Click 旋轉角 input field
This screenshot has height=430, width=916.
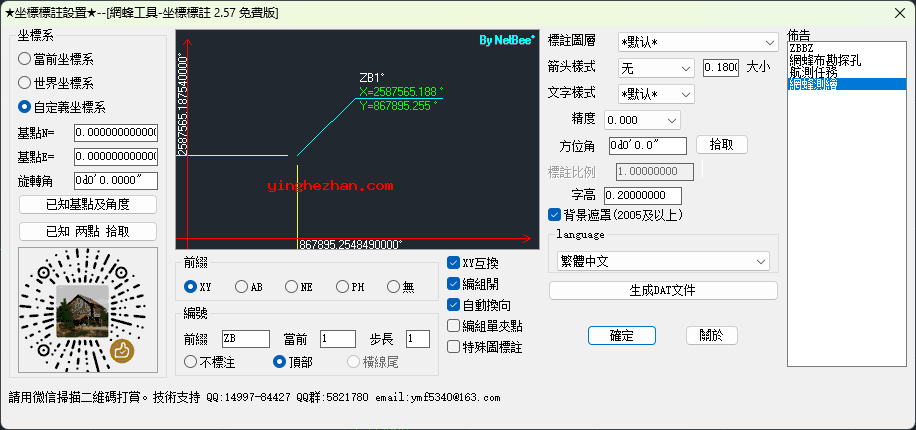click(116, 181)
